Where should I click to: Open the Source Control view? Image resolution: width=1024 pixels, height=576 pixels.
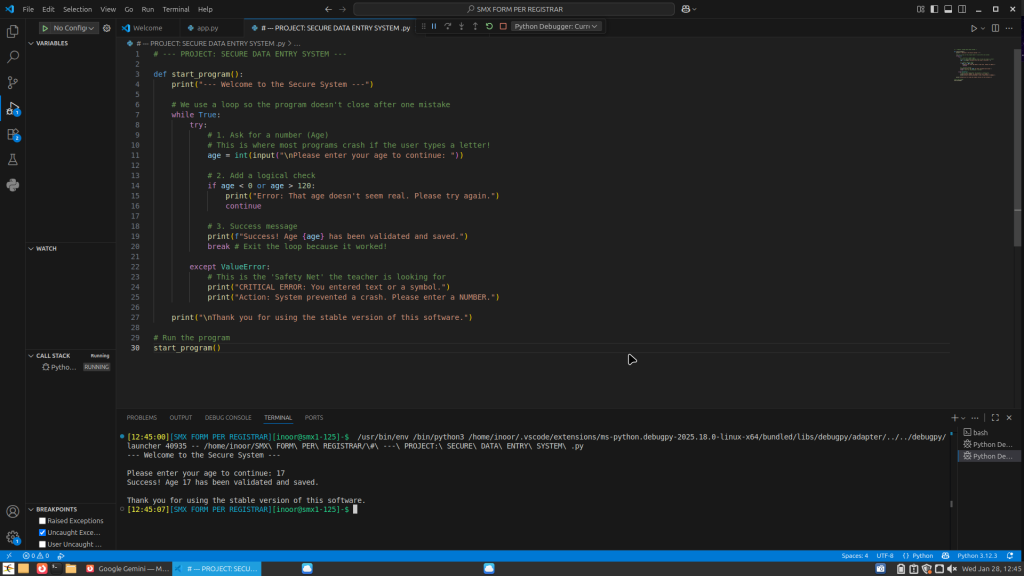point(13,83)
